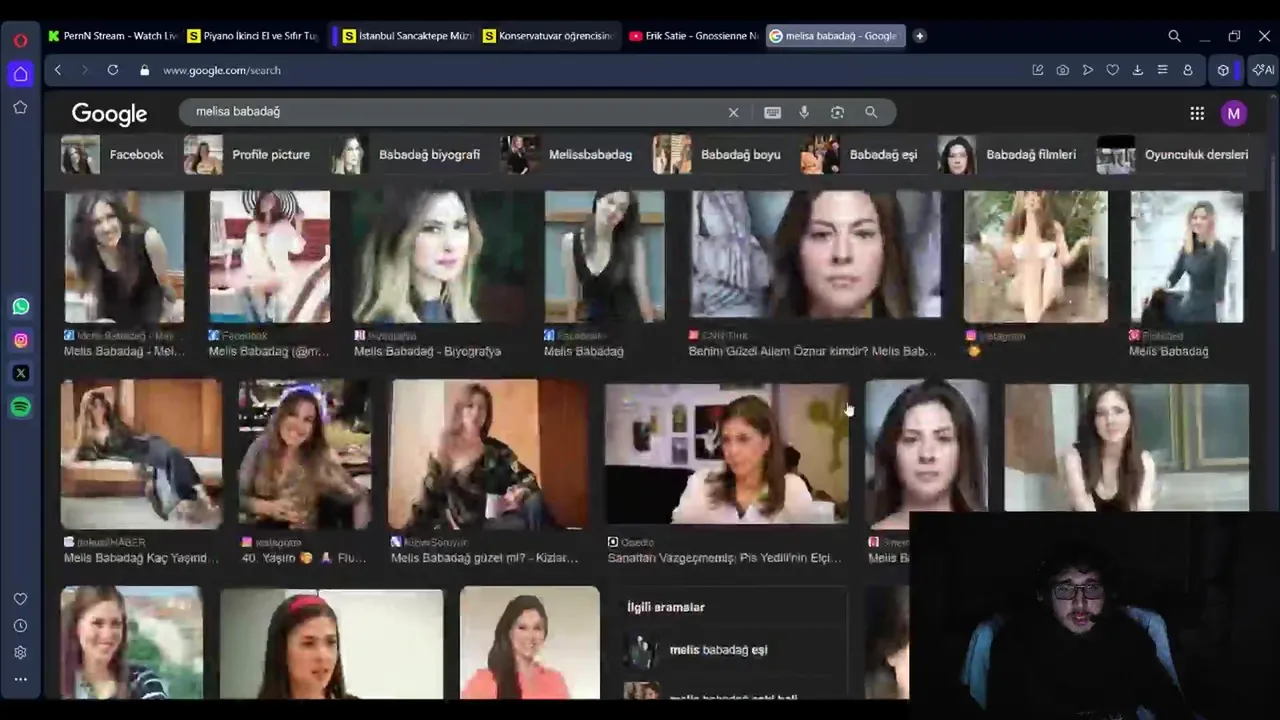Clear the Google search box with X
Image resolution: width=1280 pixels, height=720 pixels.
point(733,112)
